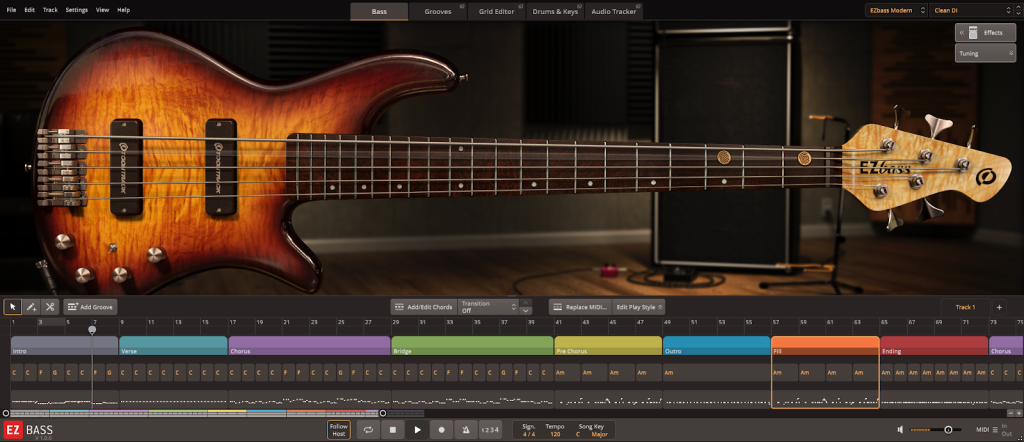Select the scissors cut tool
1024x442 pixels.
pos(50,307)
